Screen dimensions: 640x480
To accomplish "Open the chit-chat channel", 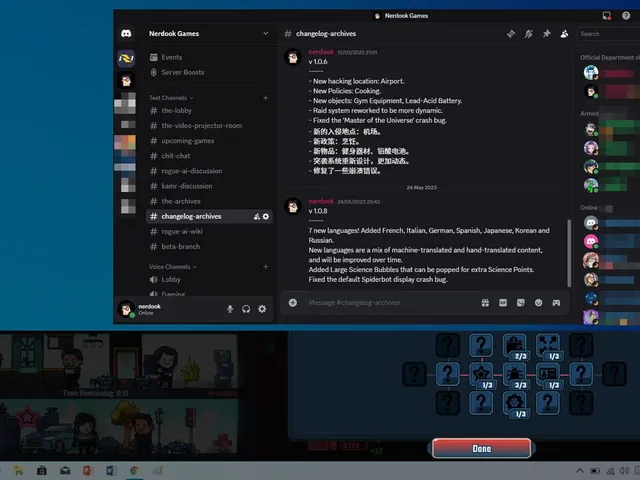I will point(209,156).
